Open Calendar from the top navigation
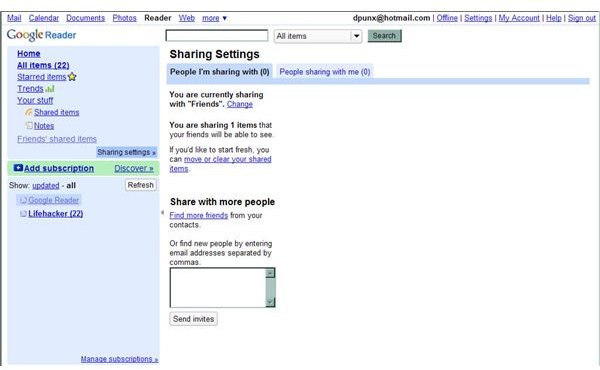Screen dimensions: 600x370 point(44,18)
